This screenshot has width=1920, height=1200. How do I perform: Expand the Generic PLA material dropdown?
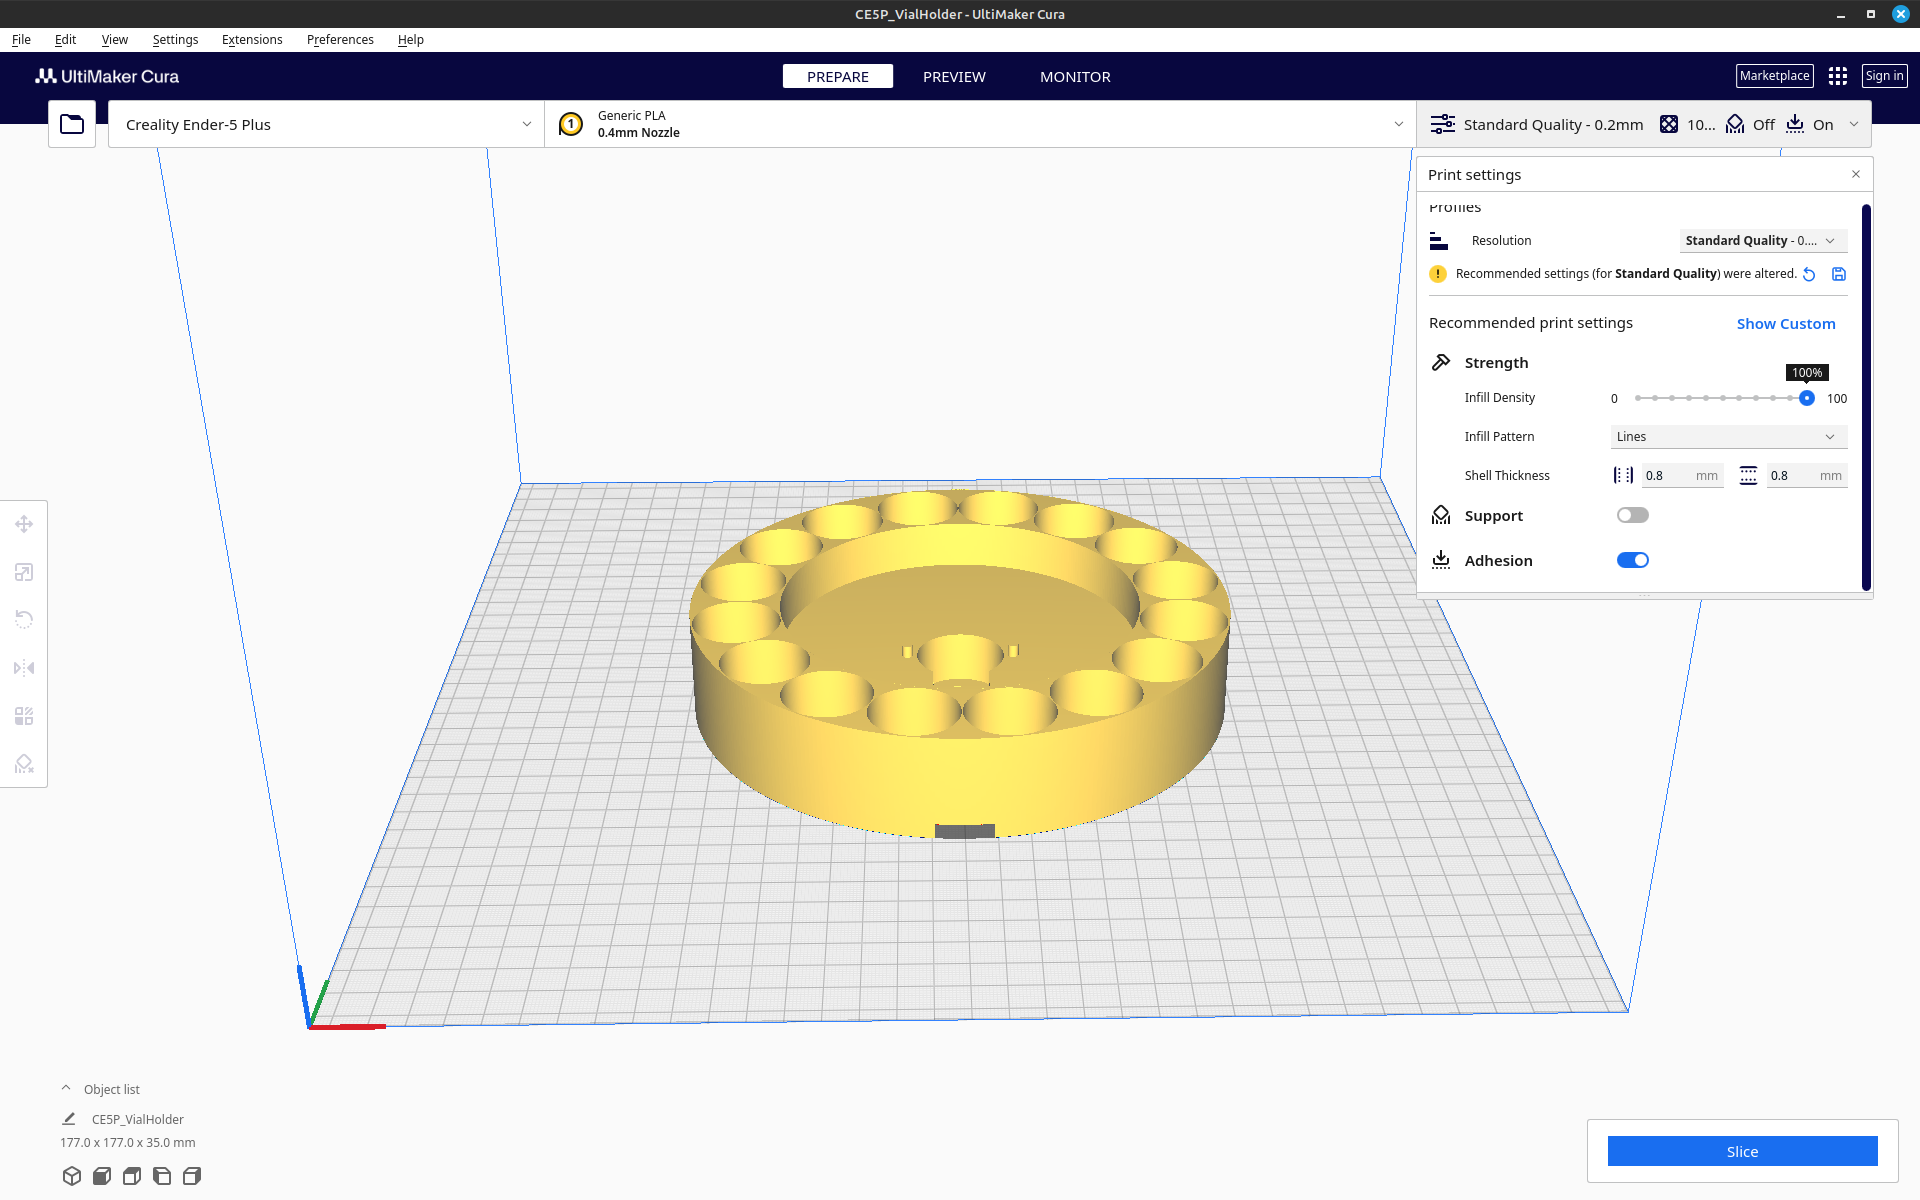980,124
